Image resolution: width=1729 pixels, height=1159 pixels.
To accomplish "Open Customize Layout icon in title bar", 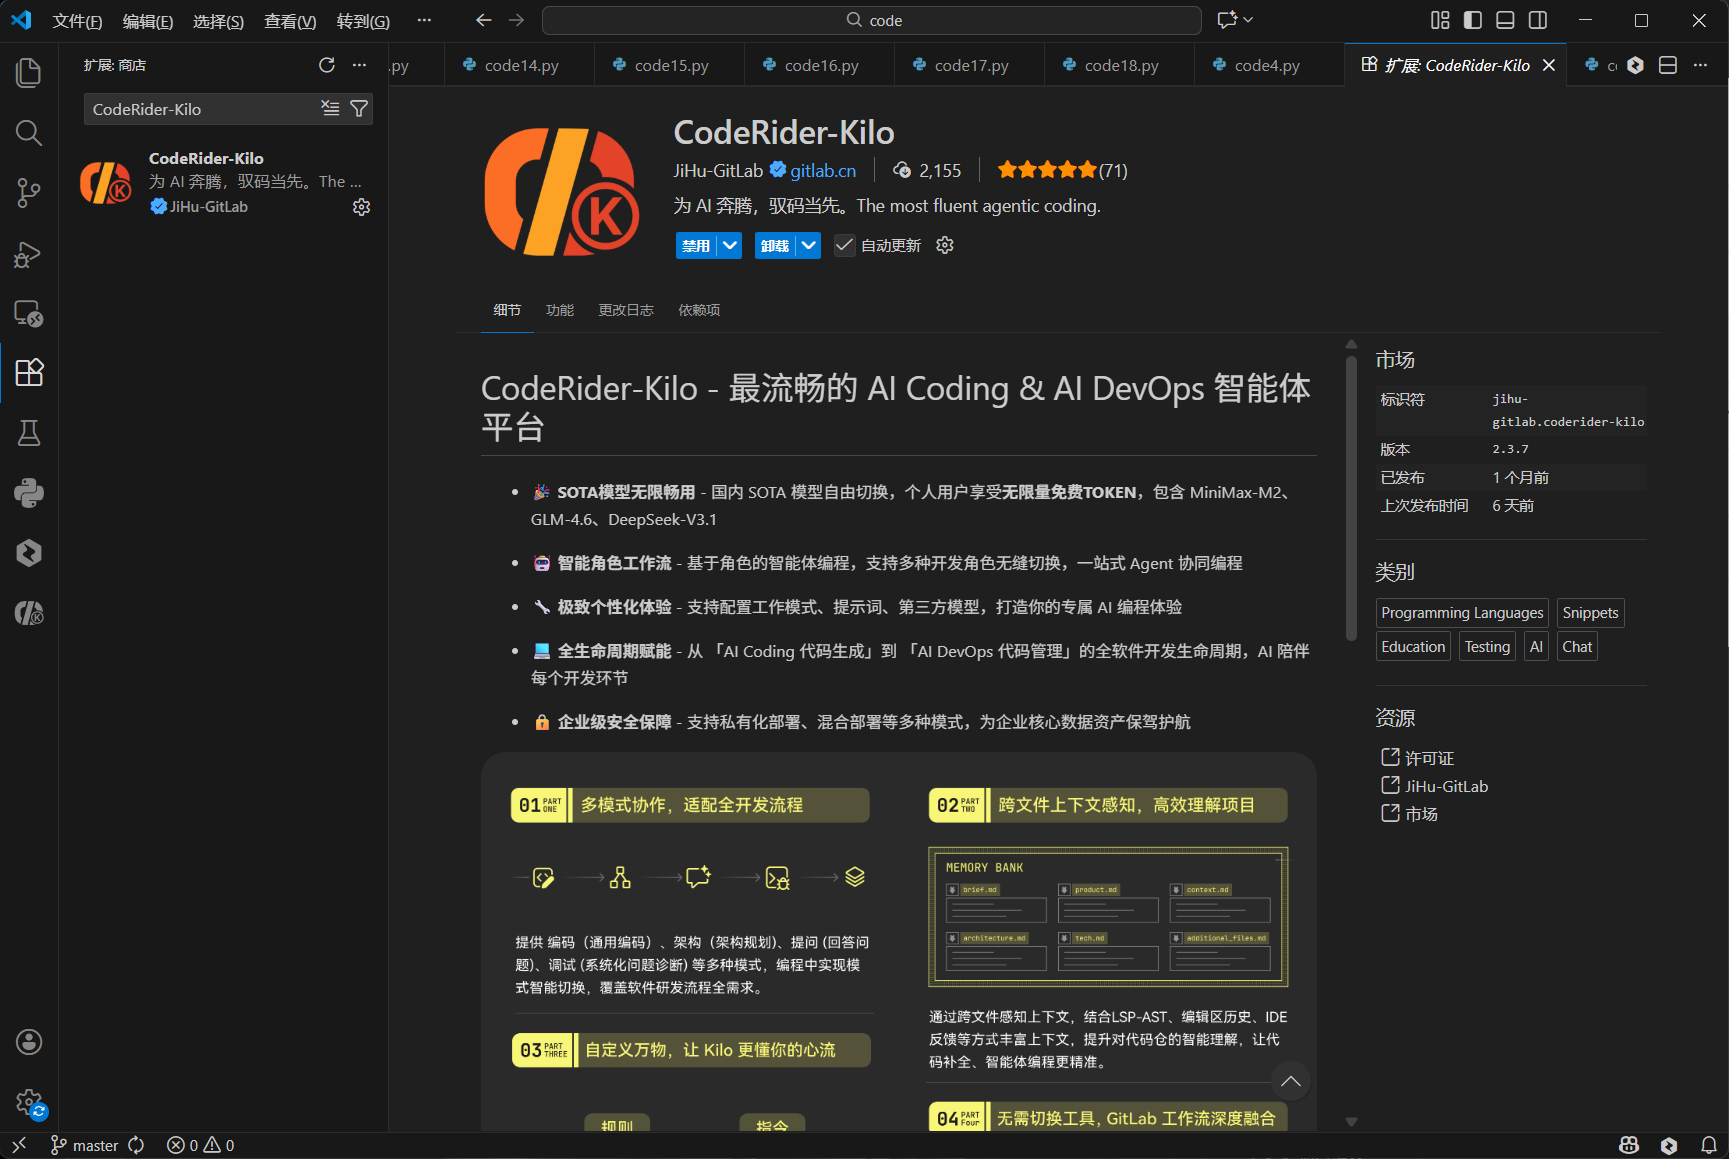I will (x=1440, y=20).
